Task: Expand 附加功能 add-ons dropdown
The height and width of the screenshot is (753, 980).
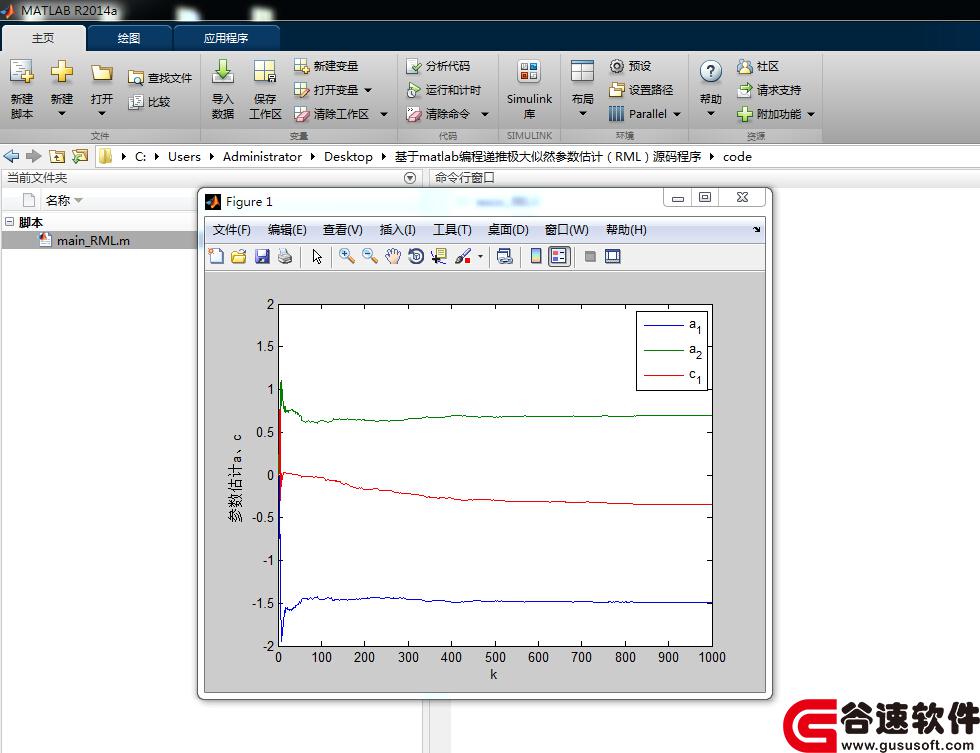Action: click(811, 114)
